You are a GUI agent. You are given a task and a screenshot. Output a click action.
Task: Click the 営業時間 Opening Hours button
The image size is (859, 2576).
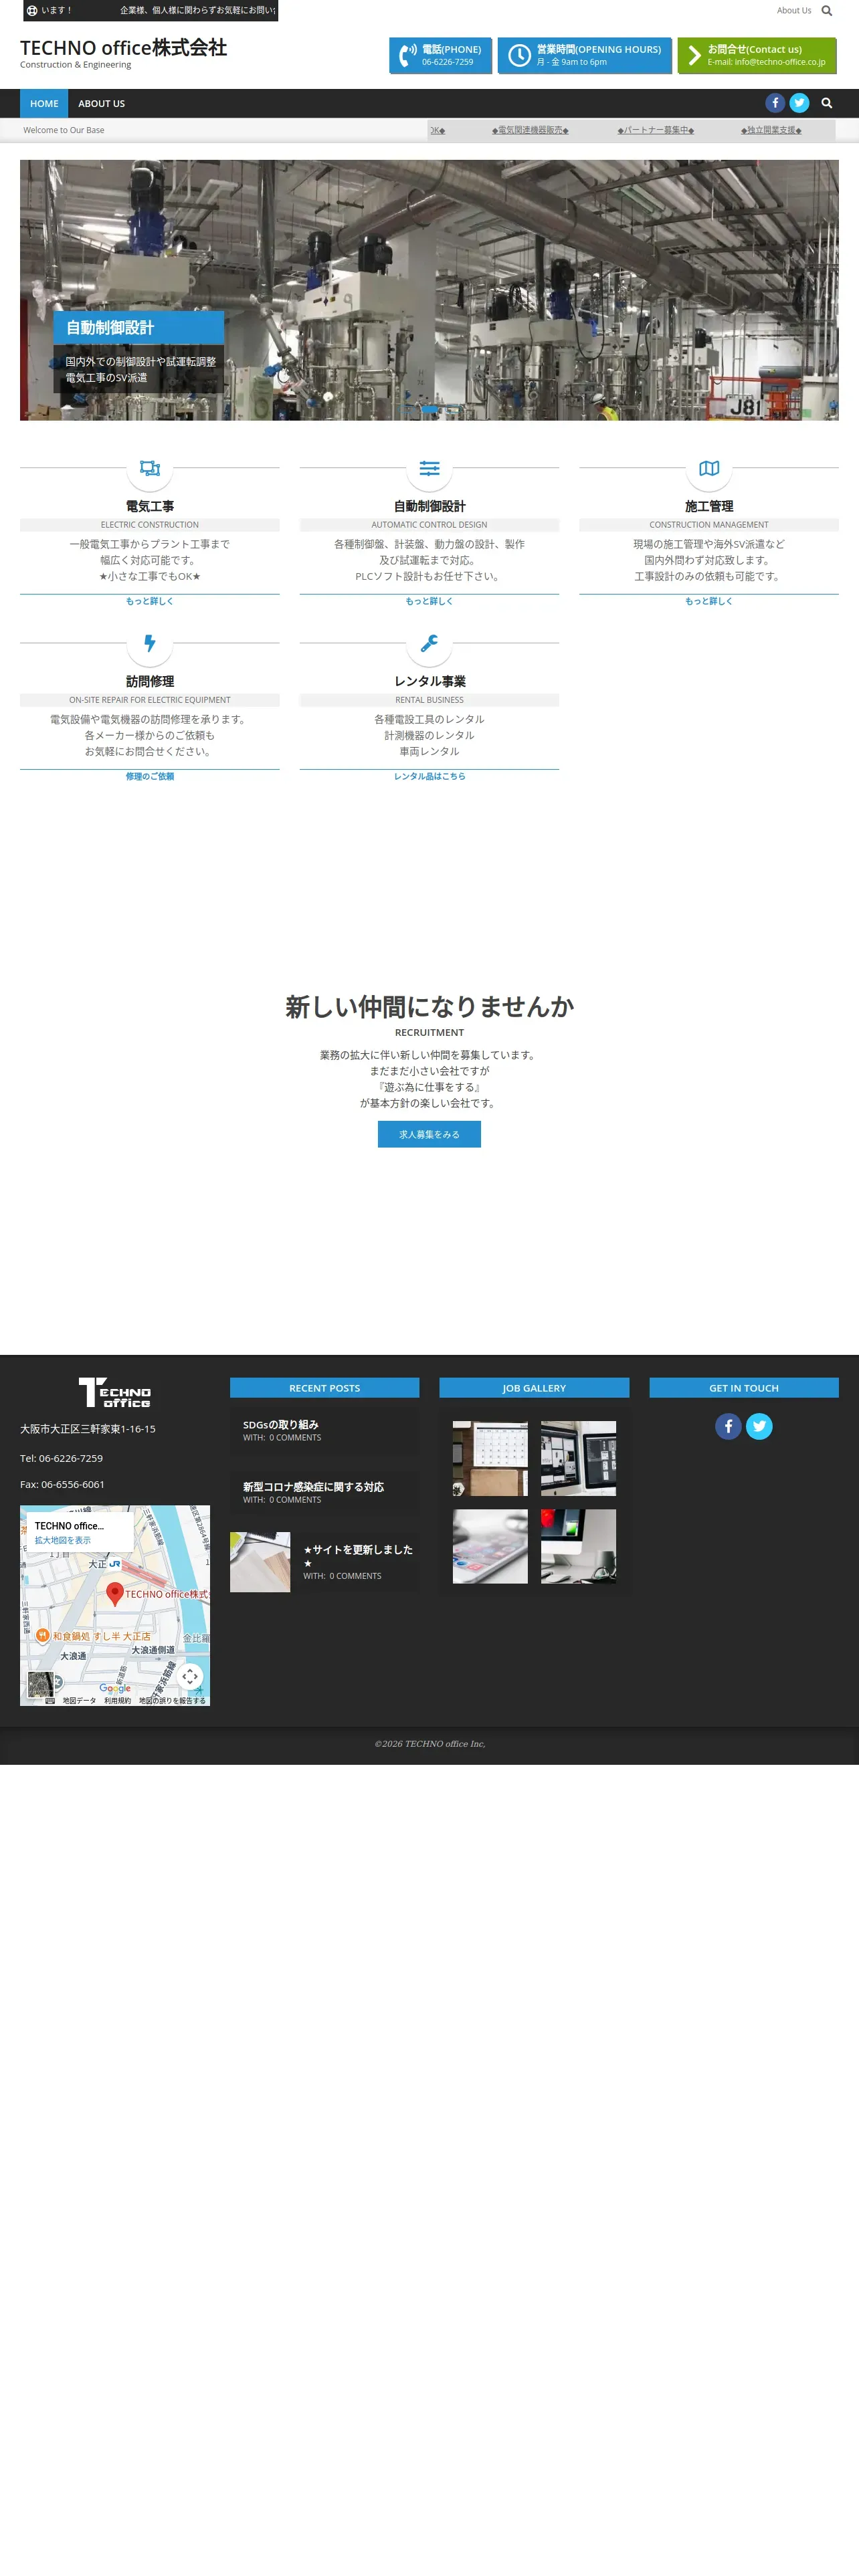click(x=584, y=55)
